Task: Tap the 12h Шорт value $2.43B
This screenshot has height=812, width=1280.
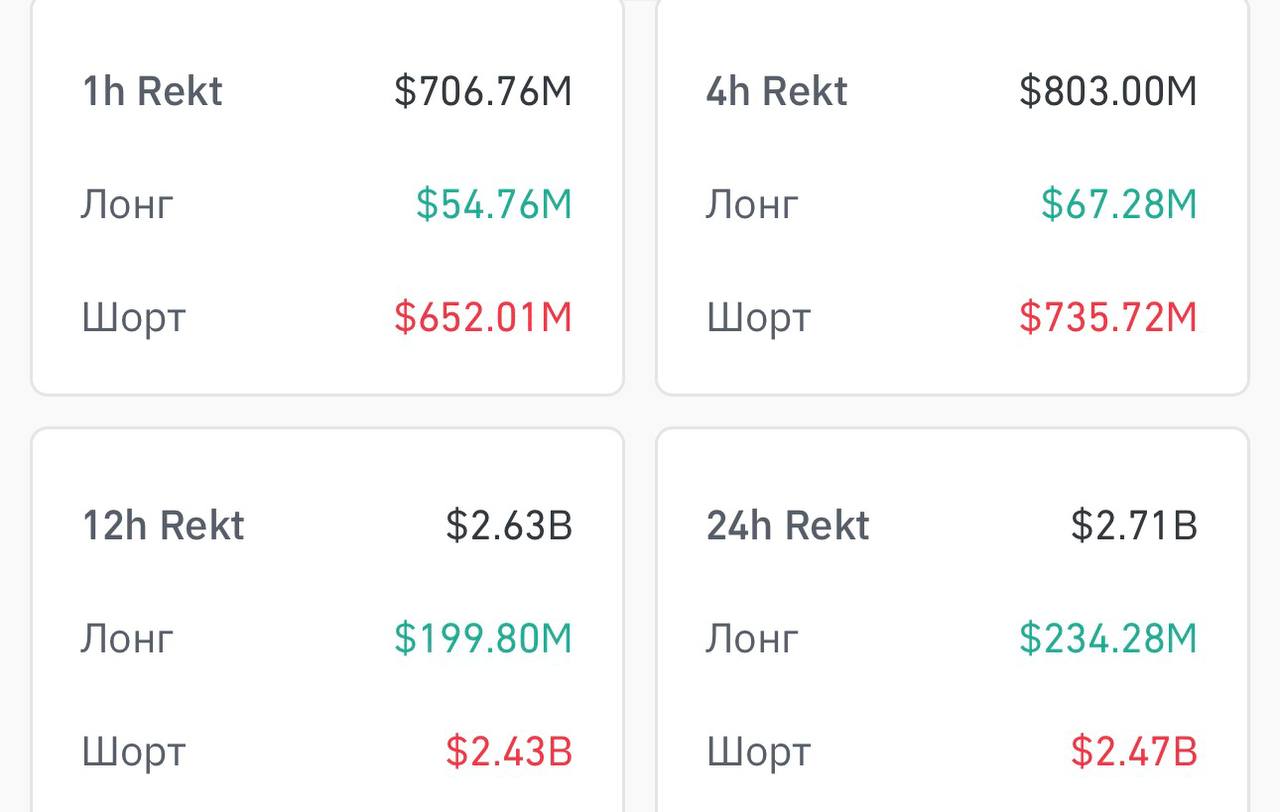Action: 509,751
